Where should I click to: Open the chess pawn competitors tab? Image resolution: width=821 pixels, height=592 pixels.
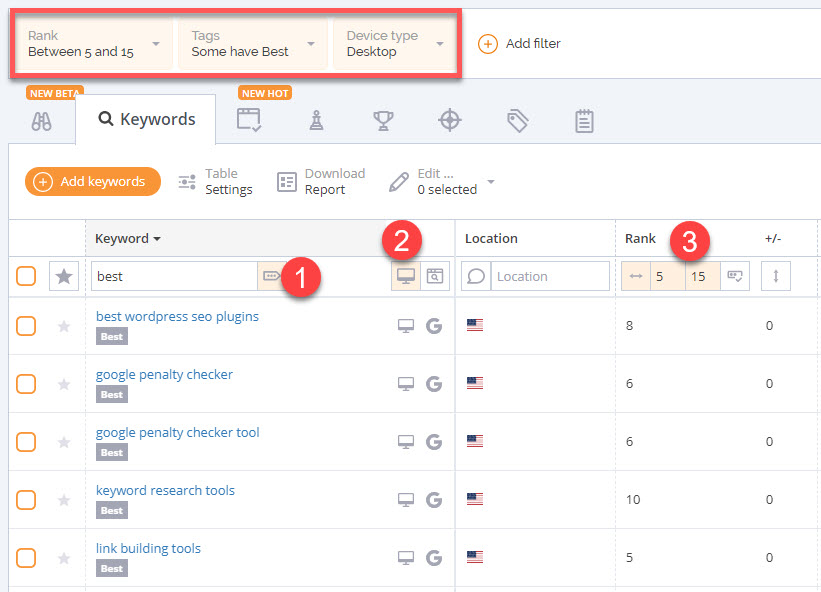click(x=316, y=121)
